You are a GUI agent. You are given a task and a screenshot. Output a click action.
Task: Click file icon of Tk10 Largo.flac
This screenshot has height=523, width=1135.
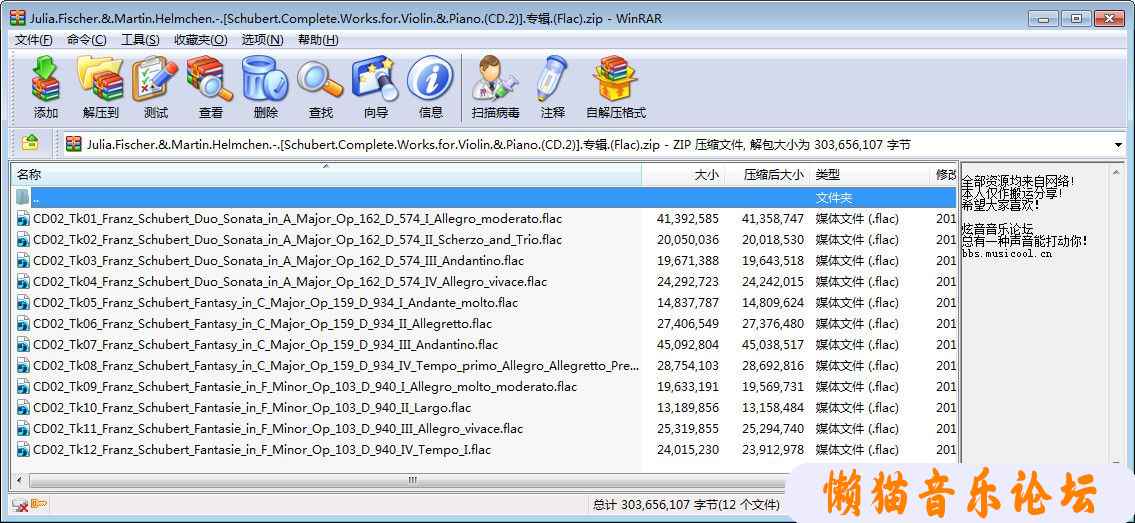(23, 407)
